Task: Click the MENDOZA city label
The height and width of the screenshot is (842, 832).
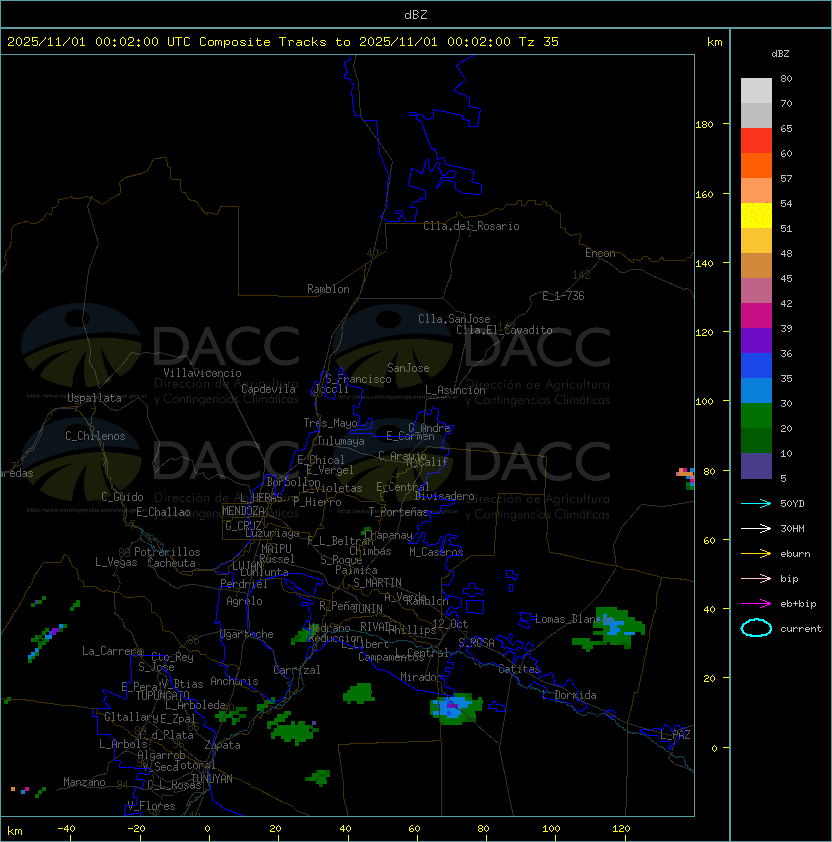Action: click(243, 511)
